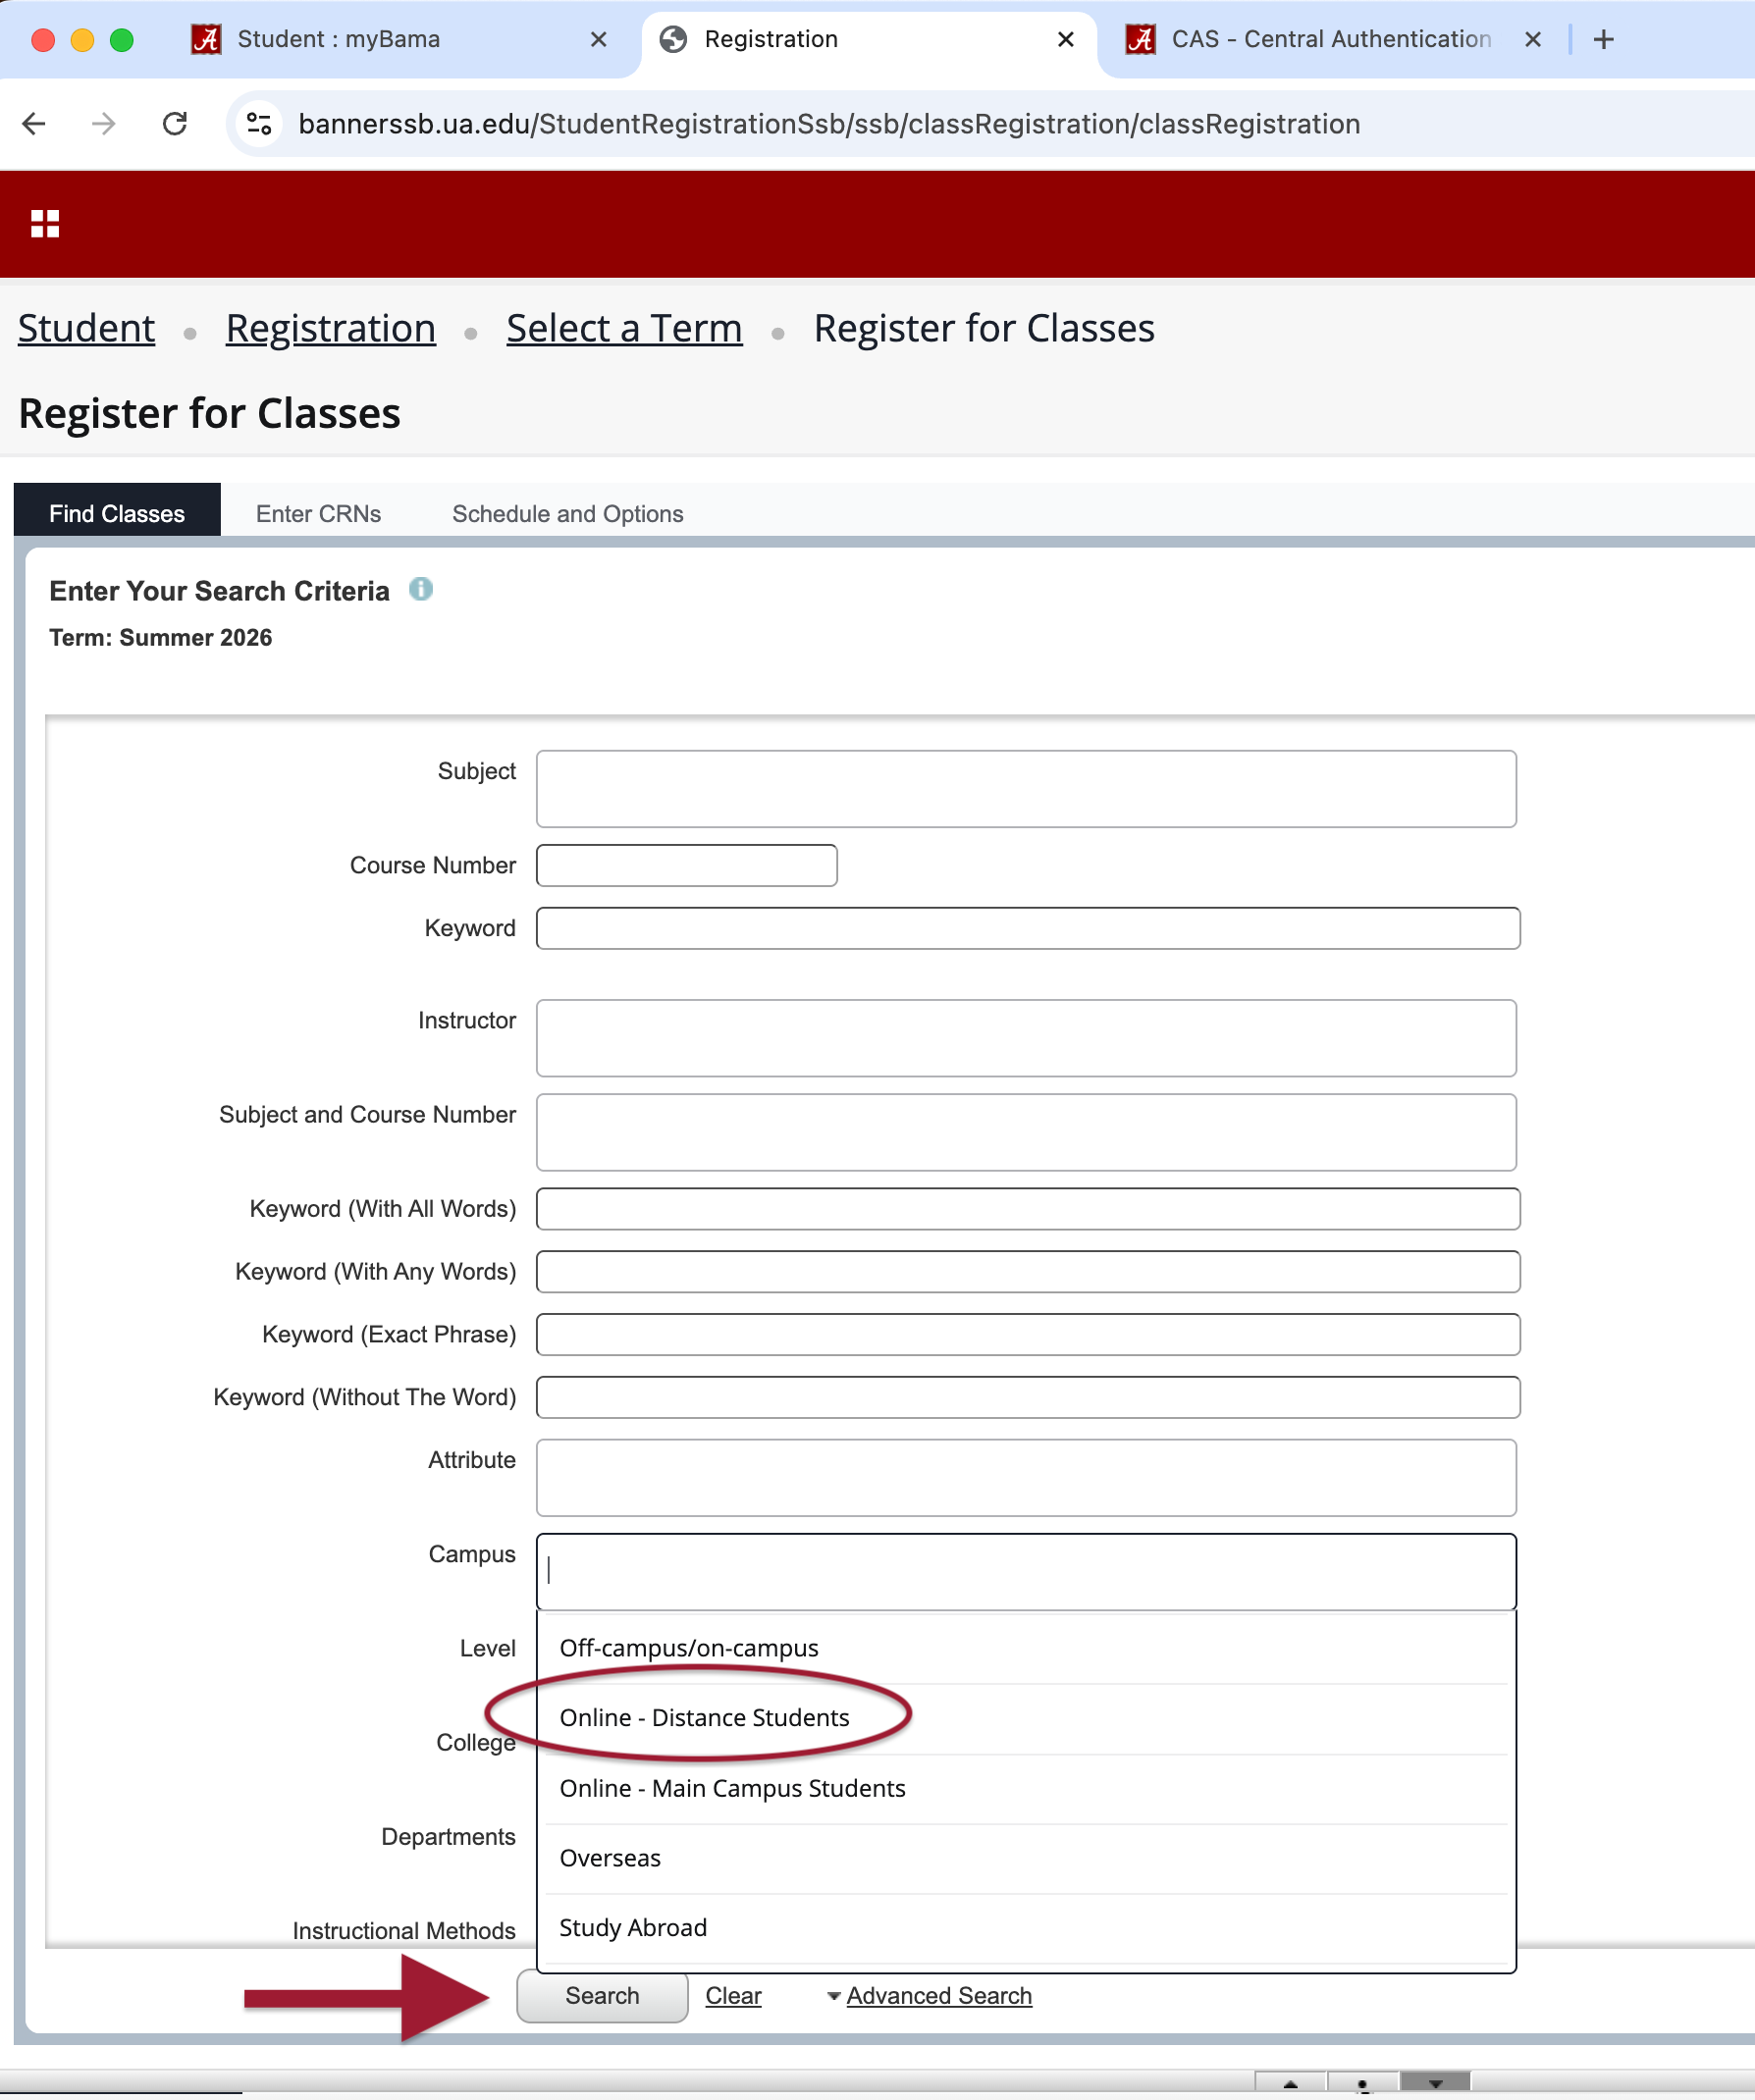The width and height of the screenshot is (1755, 2100).
Task: Close the Student : myBama tab
Action: 599,40
